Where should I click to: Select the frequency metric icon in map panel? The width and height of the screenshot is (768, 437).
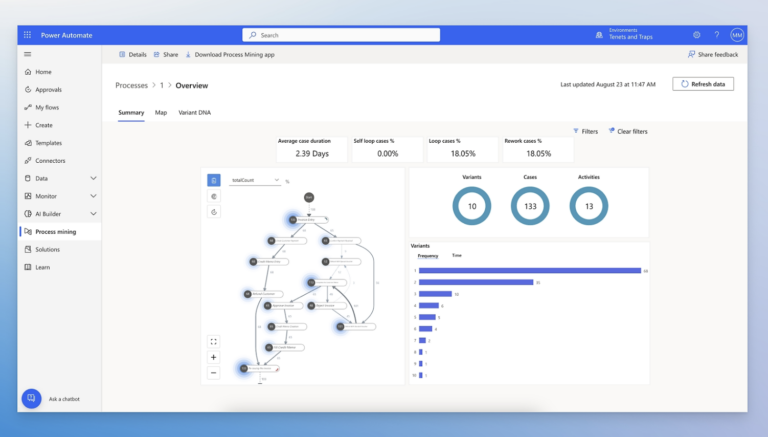point(213,180)
